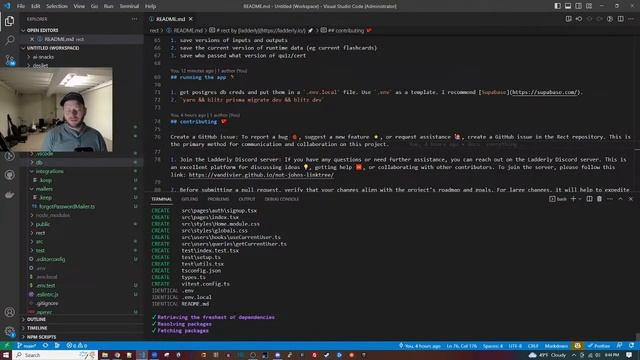This screenshot has width=640, height=360.
Task: Split the editor right
Action: tap(620, 19)
